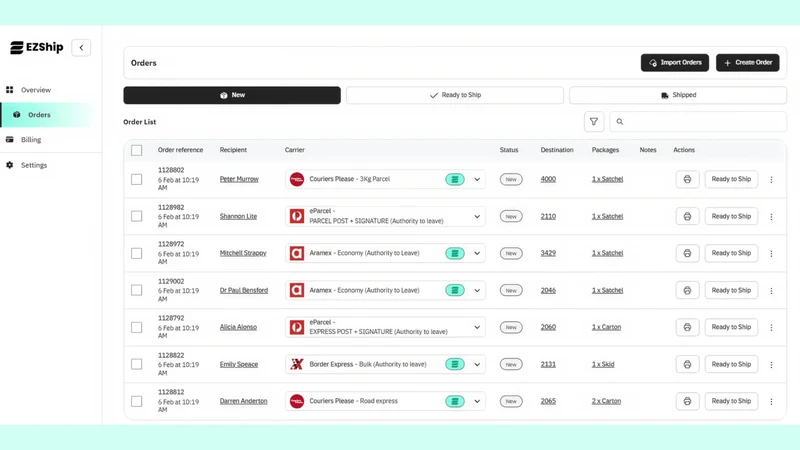Screen dimensions: 800x450
Task: Click the green rule badge on order 1128802
Action: [455, 180]
